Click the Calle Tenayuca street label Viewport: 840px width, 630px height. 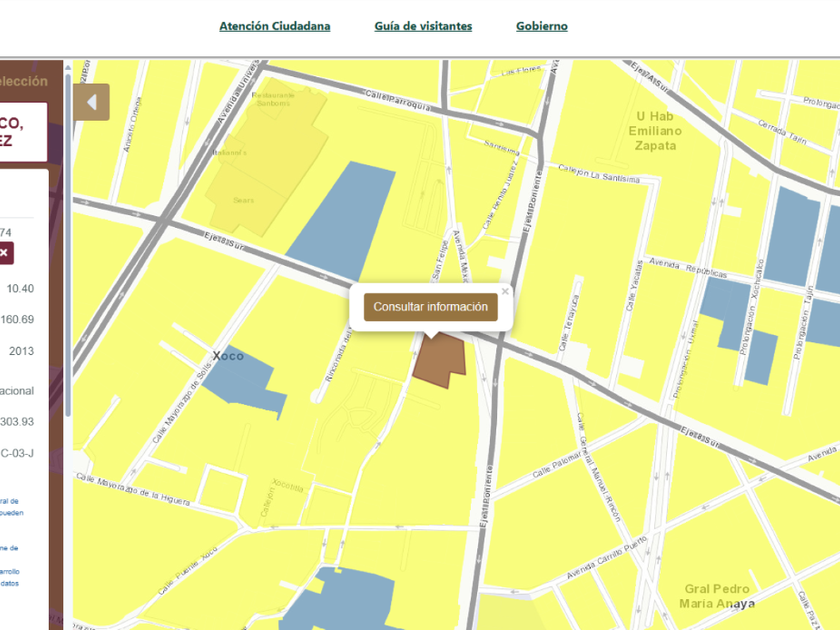click(568, 323)
